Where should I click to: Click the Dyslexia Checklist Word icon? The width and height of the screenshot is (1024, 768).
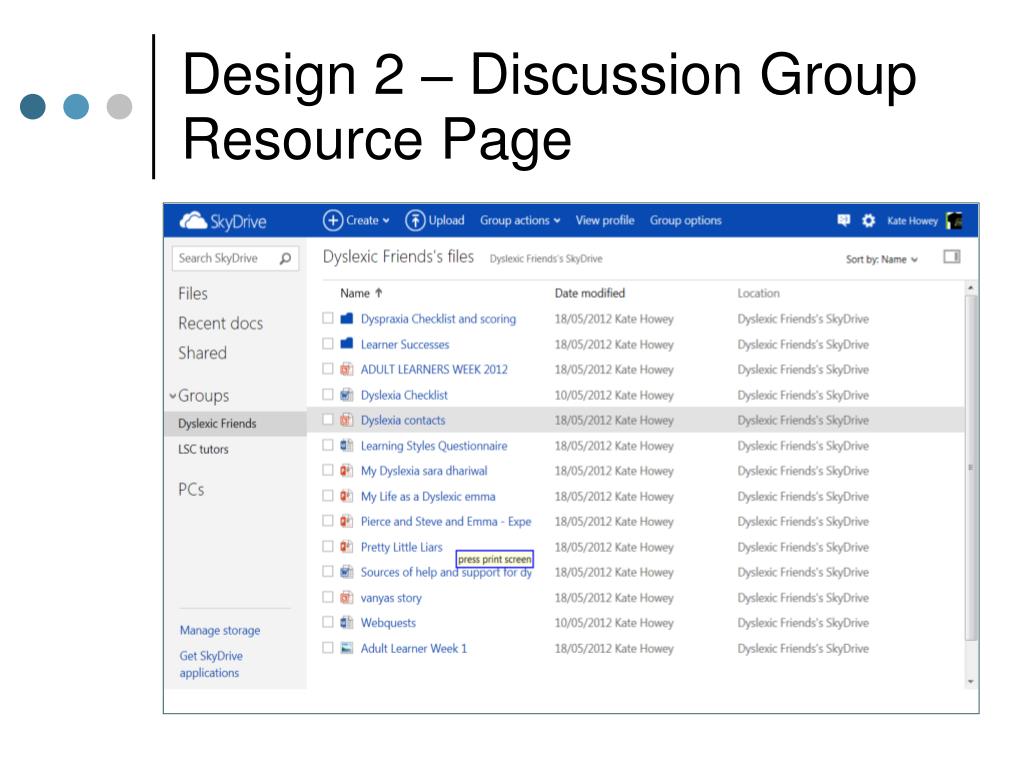(347, 394)
